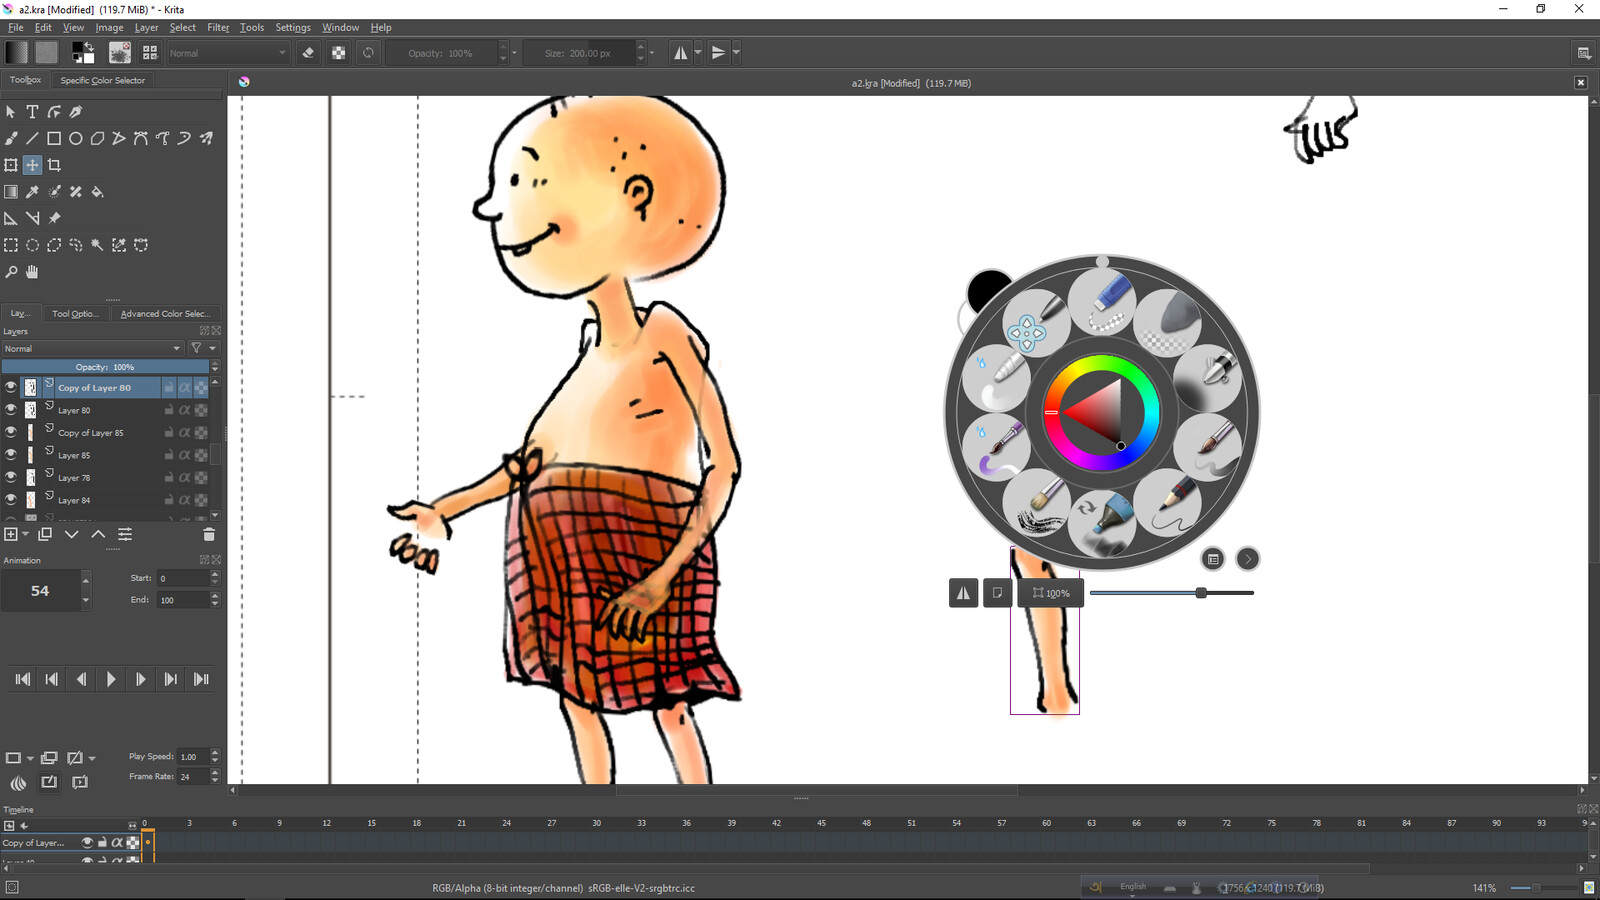Viewport: 1600px width, 900px height.
Task: Hide Layer 80 with its eye icon
Action: click(10, 410)
